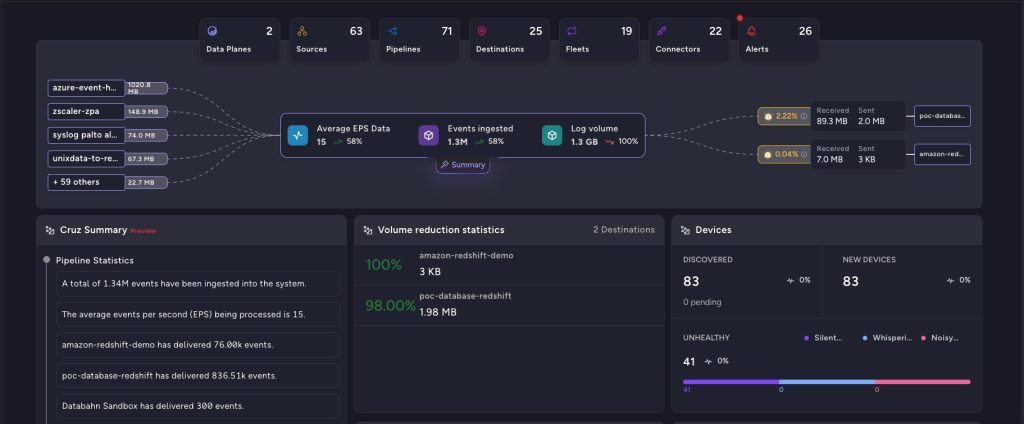This screenshot has height=424, width=1024.
Task: Click the Connectors plug icon
Action: tap(662, 31)
